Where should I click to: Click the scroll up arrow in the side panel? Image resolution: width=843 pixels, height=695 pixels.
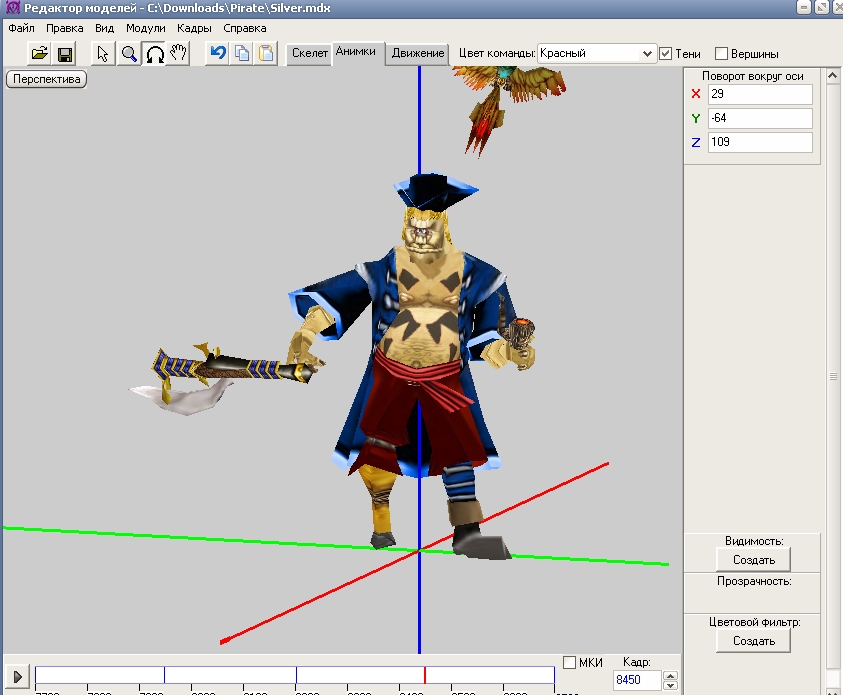(x=833, y=76)
